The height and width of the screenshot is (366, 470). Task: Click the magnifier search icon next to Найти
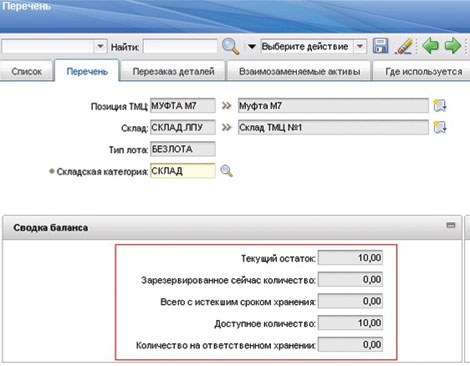(230, 46)
